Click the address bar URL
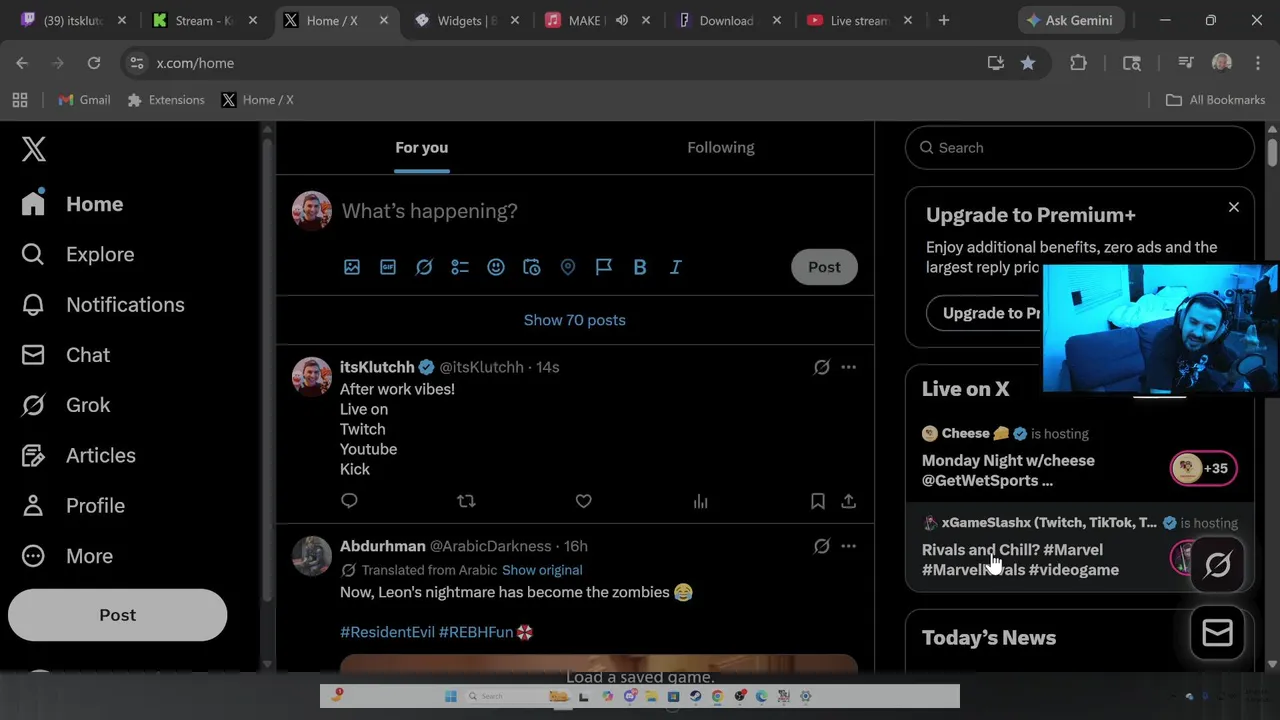The image size is (1280, 720). (x=195, y=63)
